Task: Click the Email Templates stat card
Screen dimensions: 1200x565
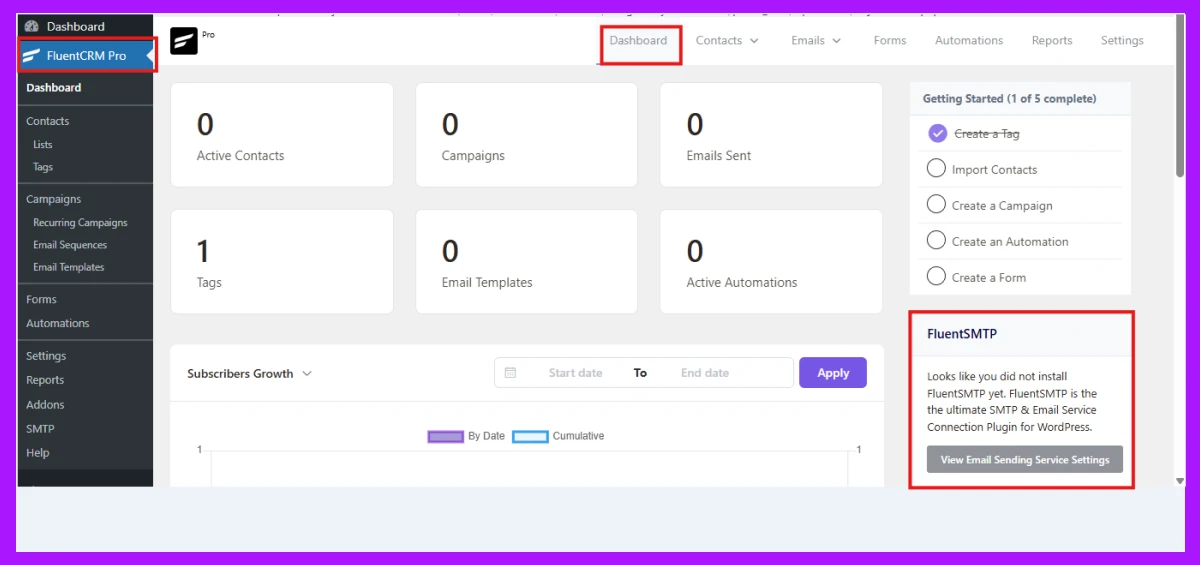Action: coord(526,262)
